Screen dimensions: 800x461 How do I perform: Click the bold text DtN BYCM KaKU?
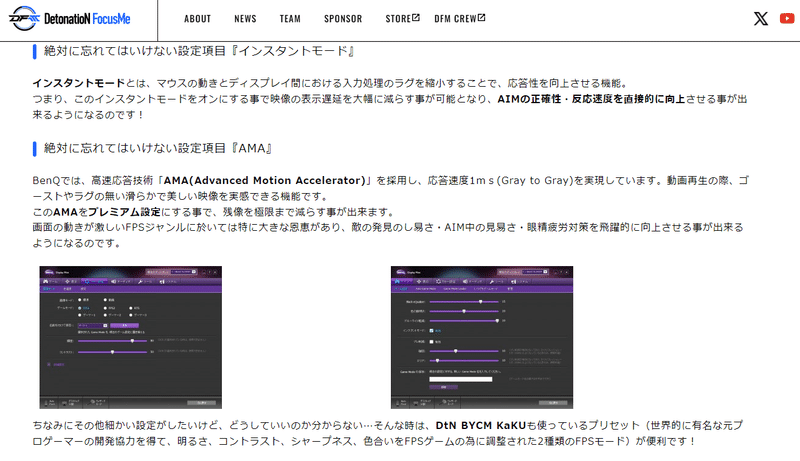481,425
